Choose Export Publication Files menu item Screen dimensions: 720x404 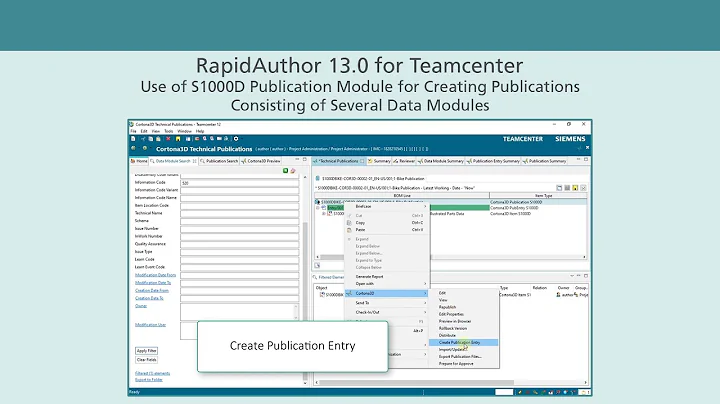click(x=463, y=357)
